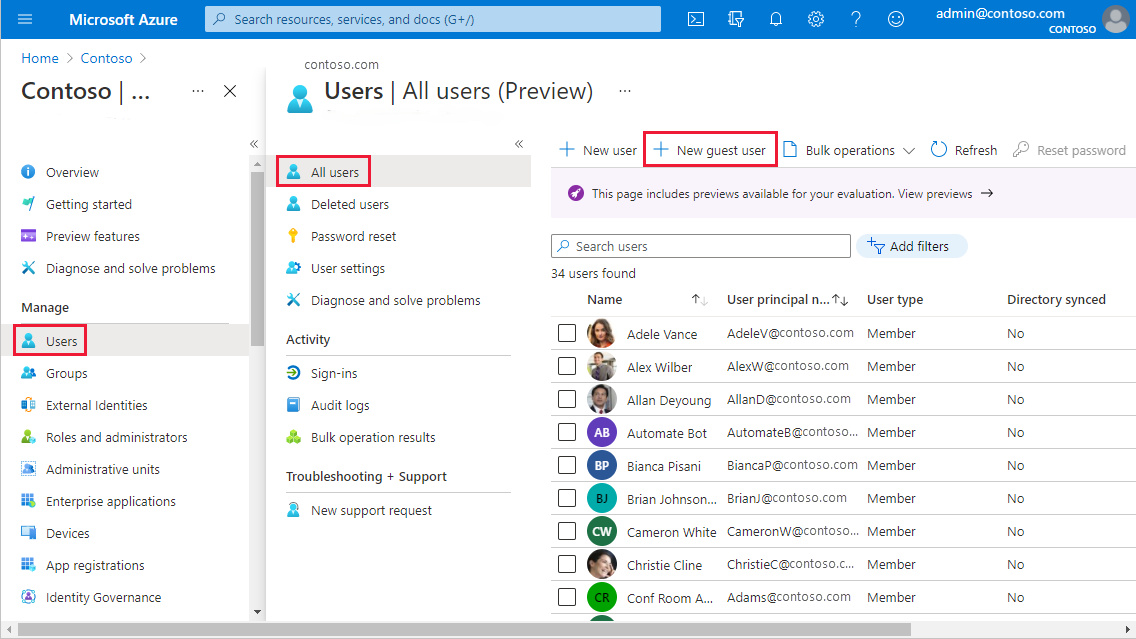
Task: Open Azure Cloud Shell
Action: pos(696,19)
